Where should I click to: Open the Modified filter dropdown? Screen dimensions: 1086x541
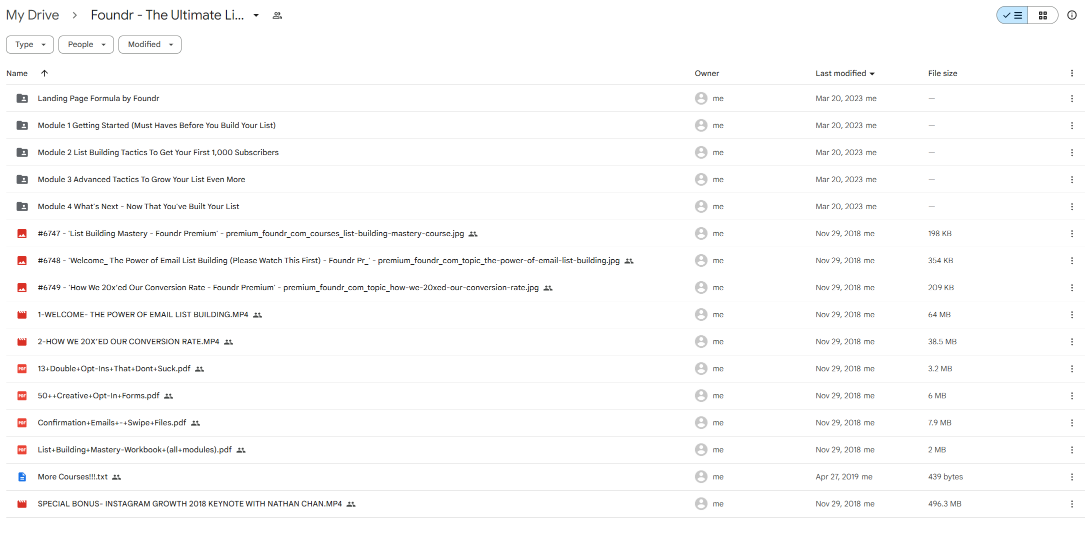[x=150, y=44]
